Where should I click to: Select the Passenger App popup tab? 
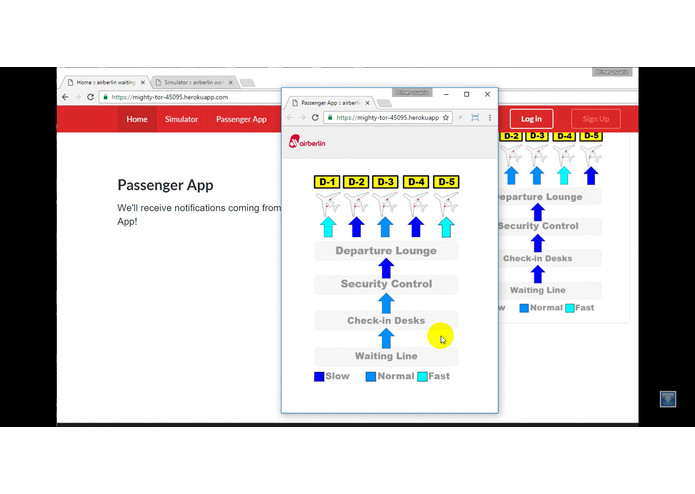330,103
